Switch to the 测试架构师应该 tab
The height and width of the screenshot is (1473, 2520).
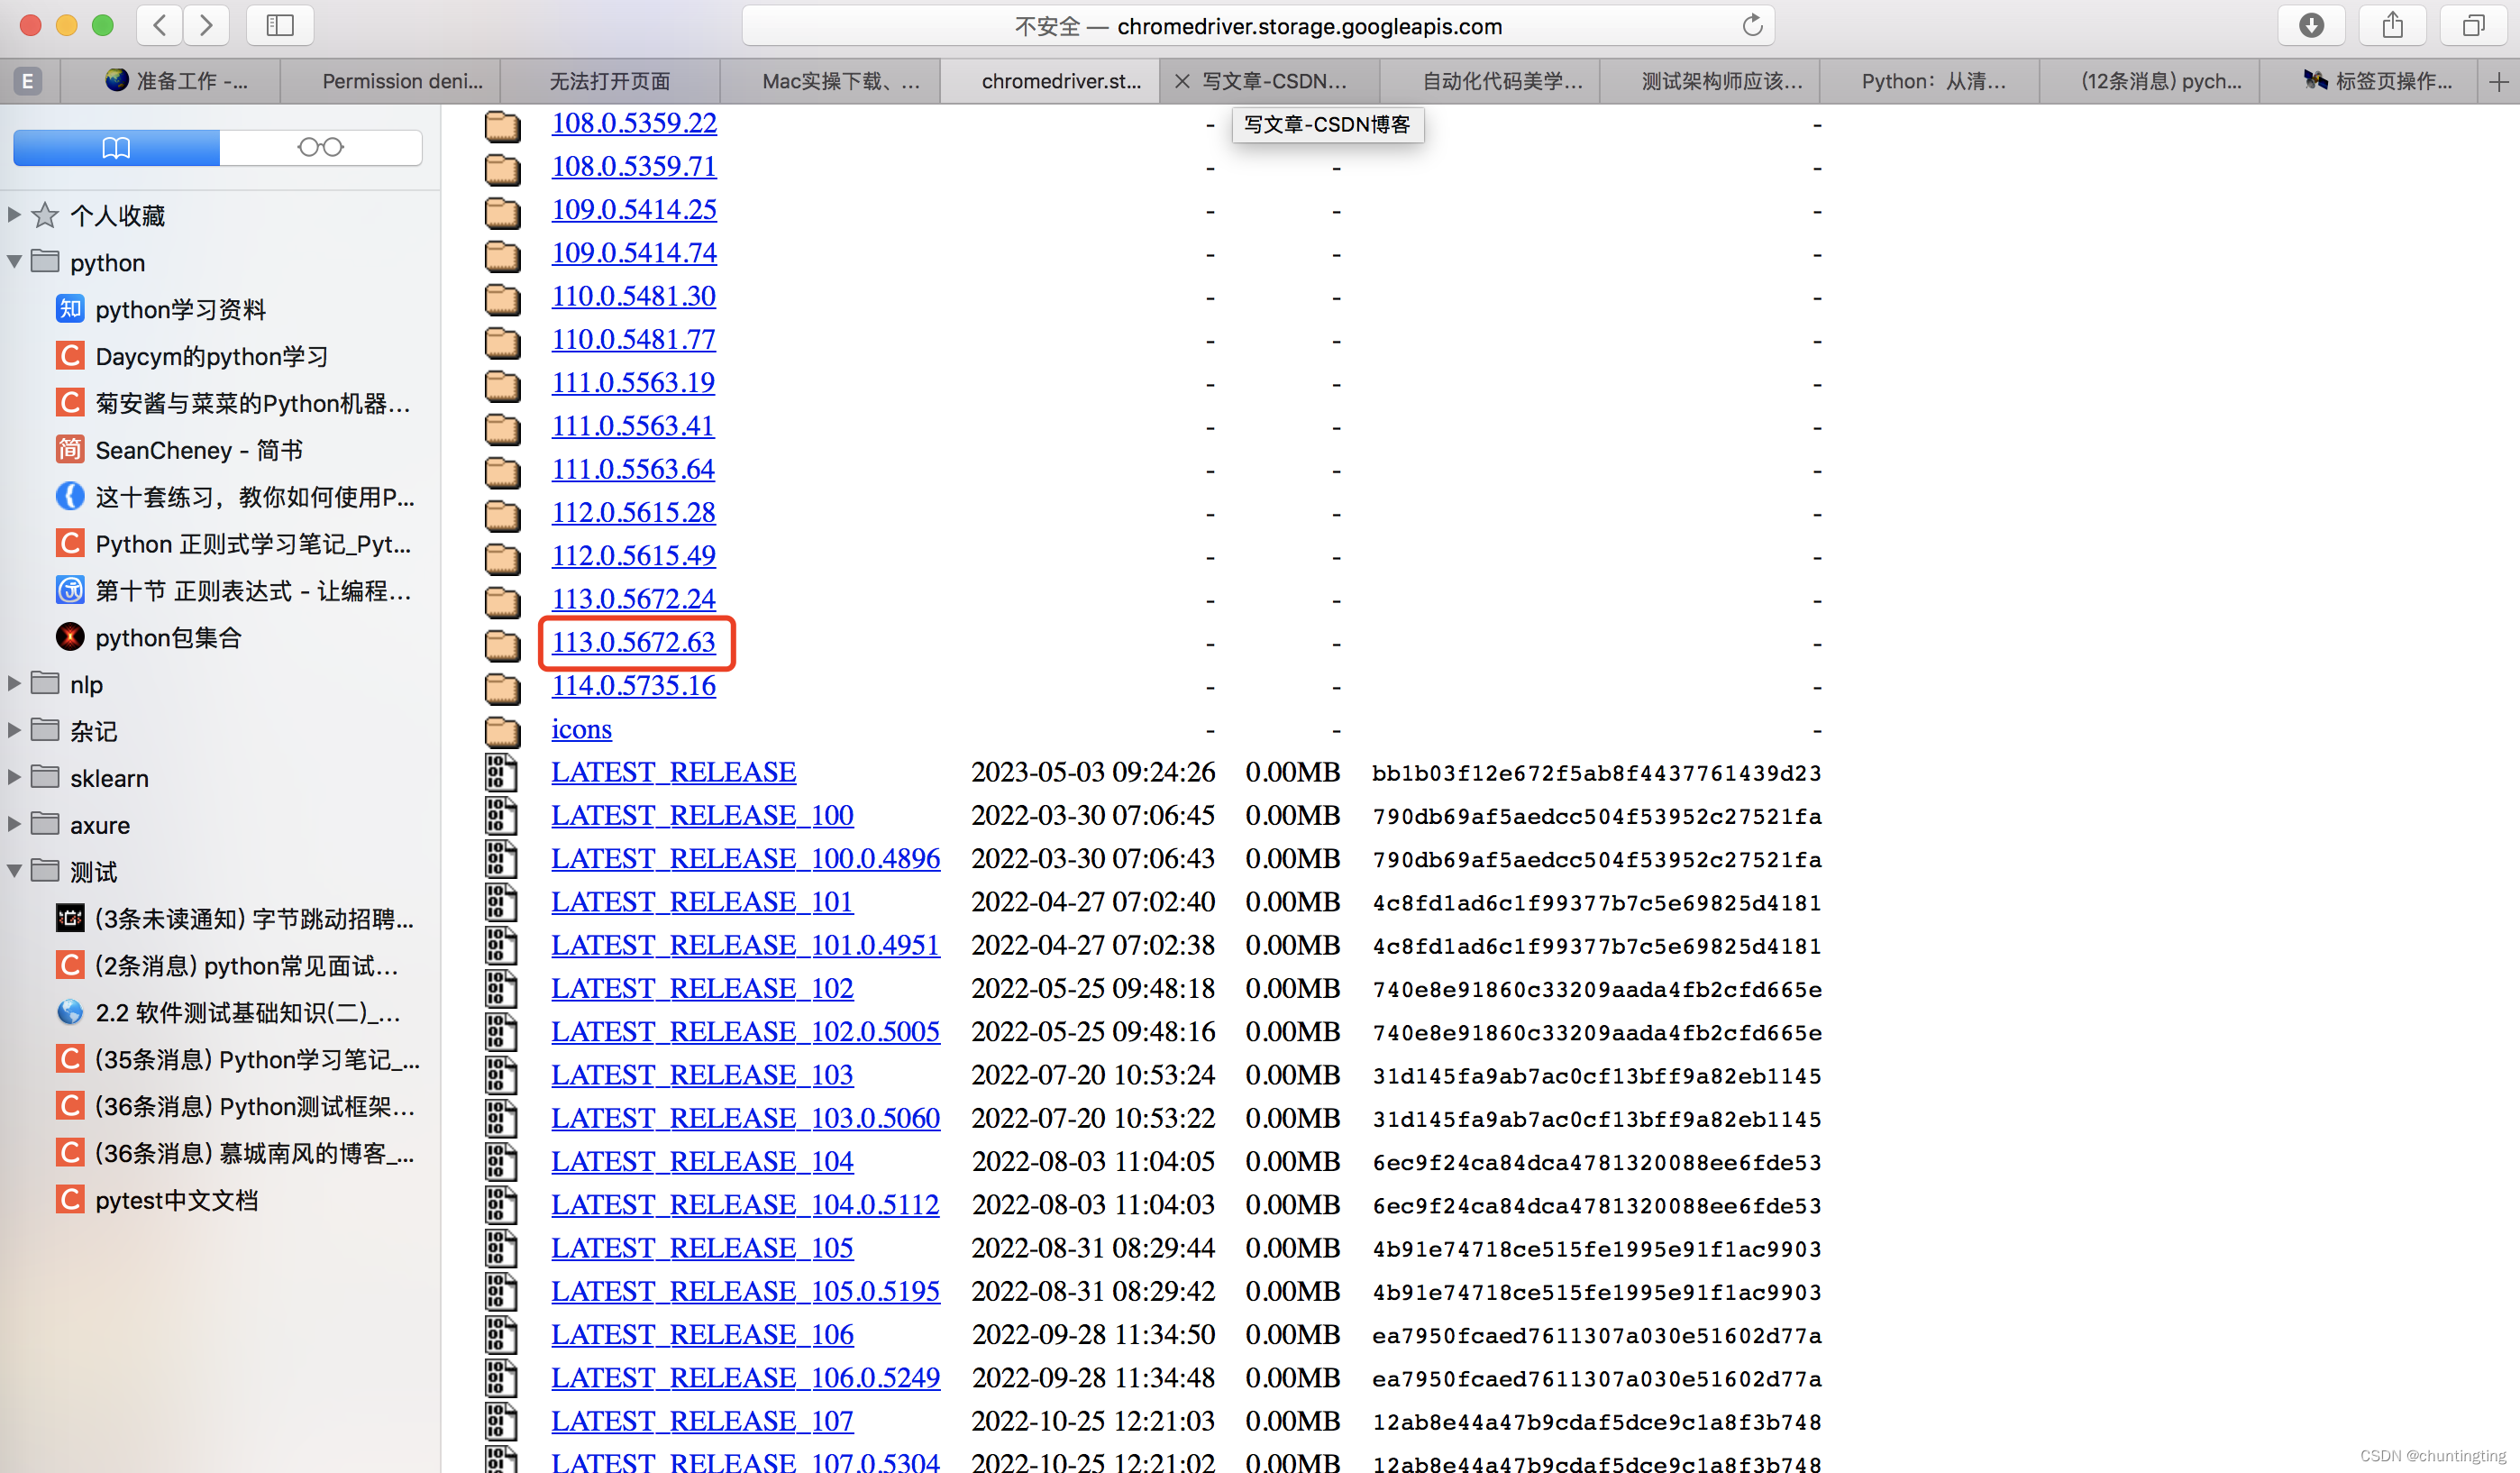coord(1710,81)
